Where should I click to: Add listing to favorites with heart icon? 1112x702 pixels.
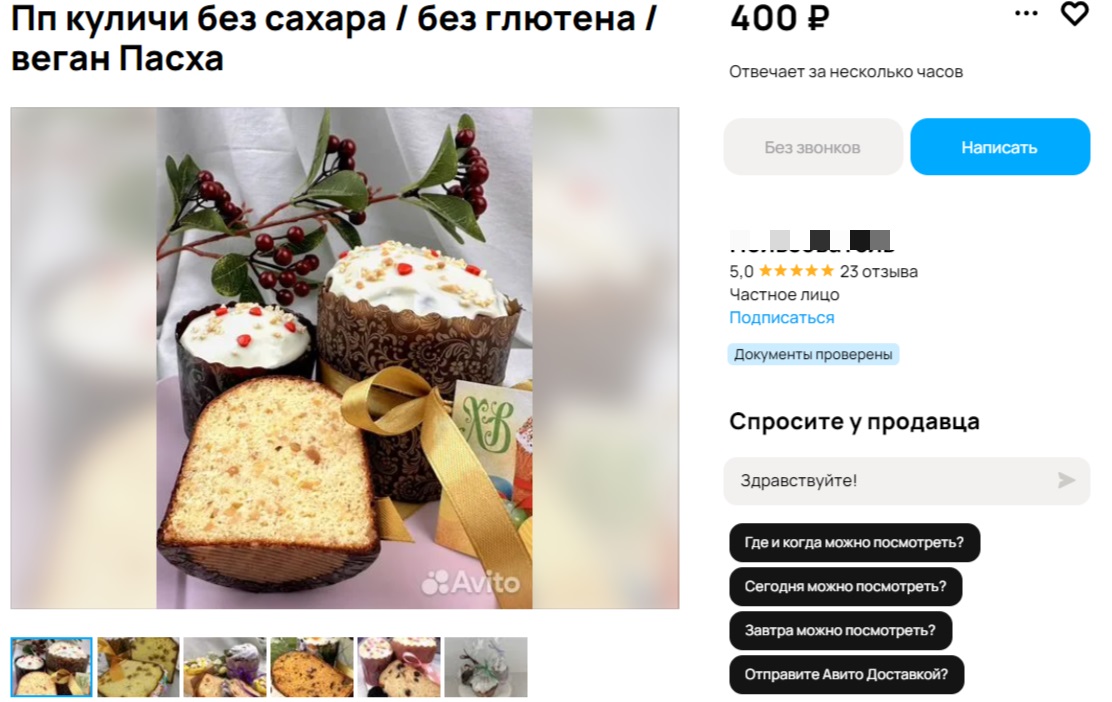[1074, 13]
